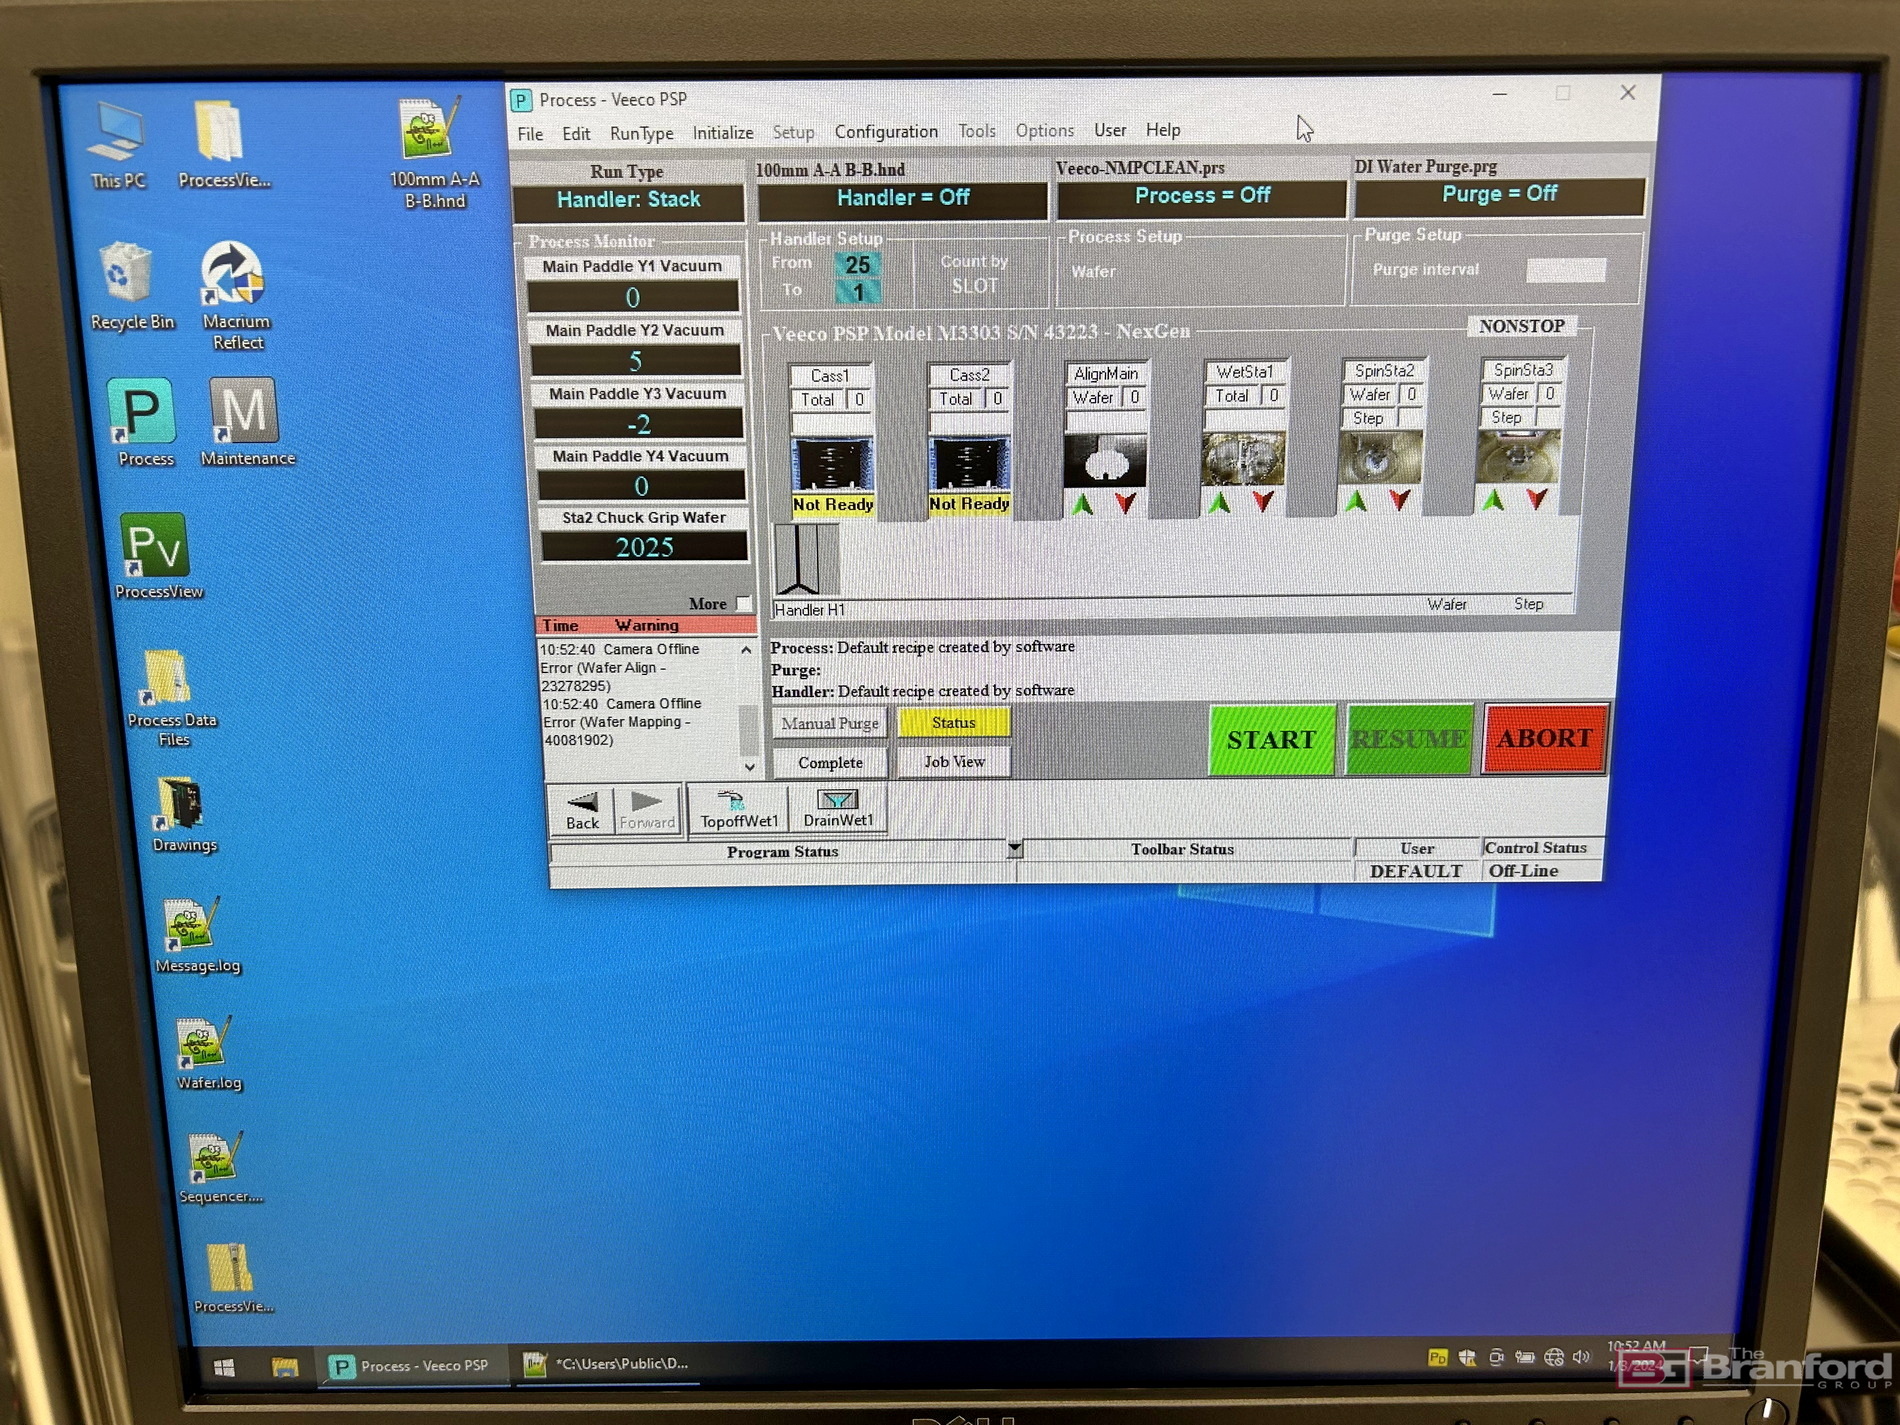Image resolution: width=1900 pixels, height=1425 pixels.
Task: Open the Sequencer log file icon
Action: tap(219, 1167)
